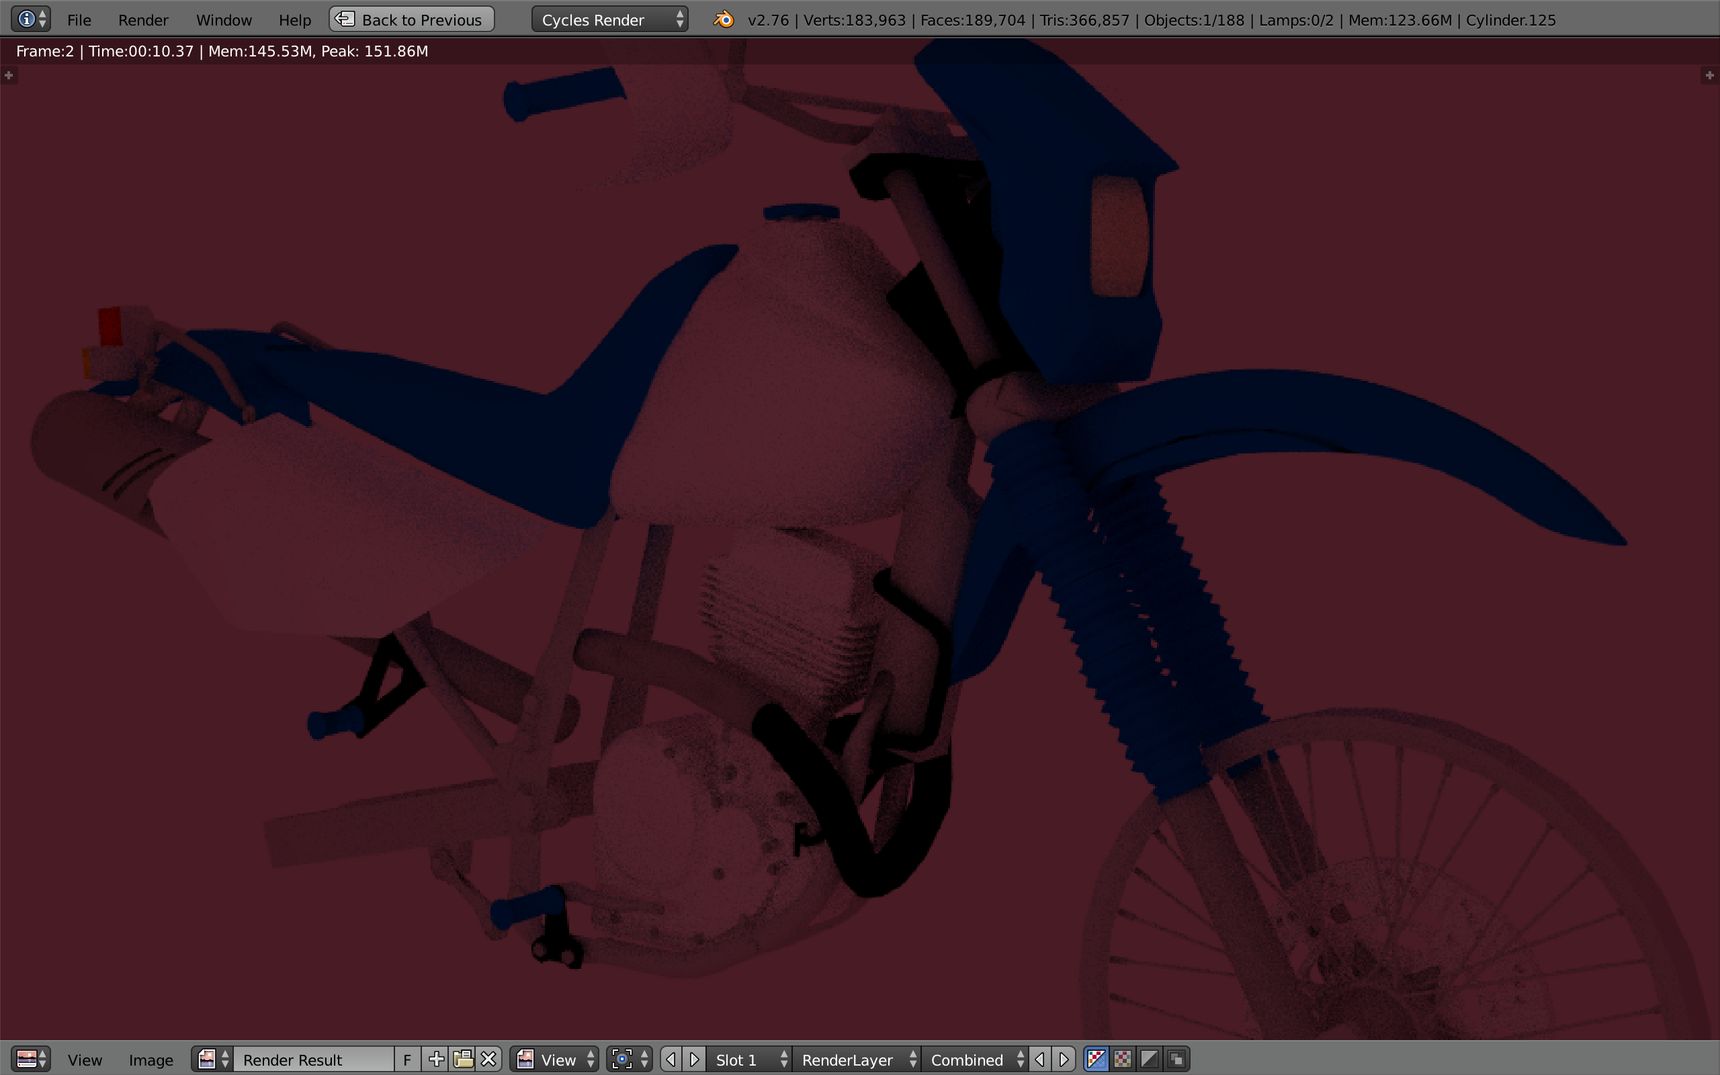Open the Image menu in image editor
The width and height of the screenshot is (1720, 1075).
click(x=151, y=1060)
